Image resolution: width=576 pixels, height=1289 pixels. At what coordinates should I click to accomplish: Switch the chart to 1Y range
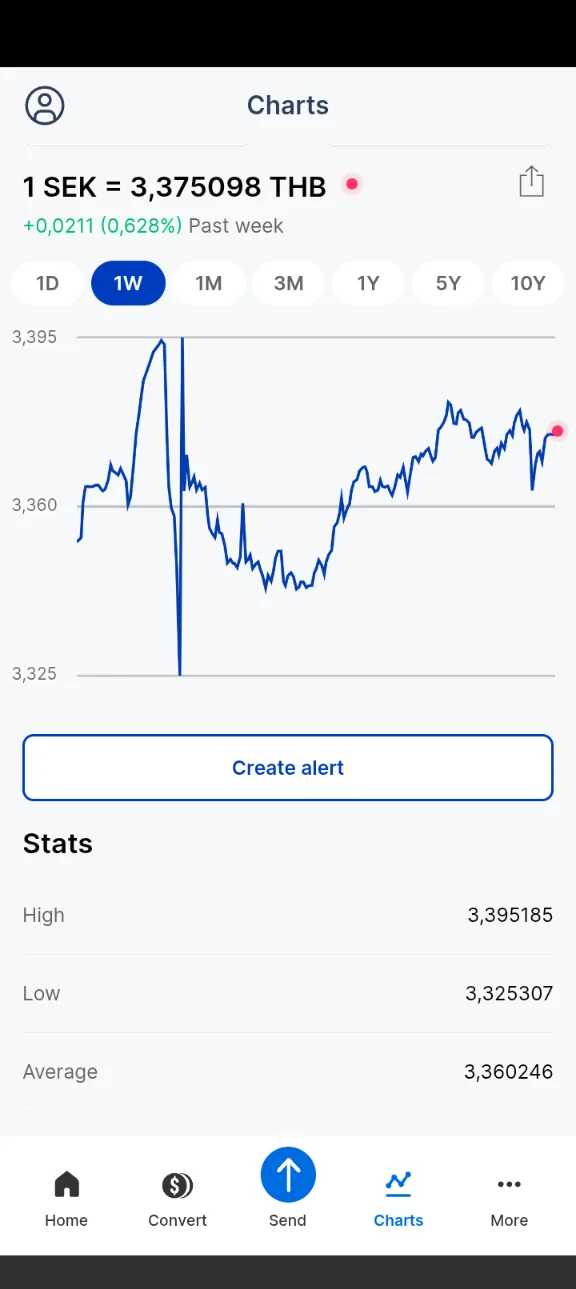point(368,283)
